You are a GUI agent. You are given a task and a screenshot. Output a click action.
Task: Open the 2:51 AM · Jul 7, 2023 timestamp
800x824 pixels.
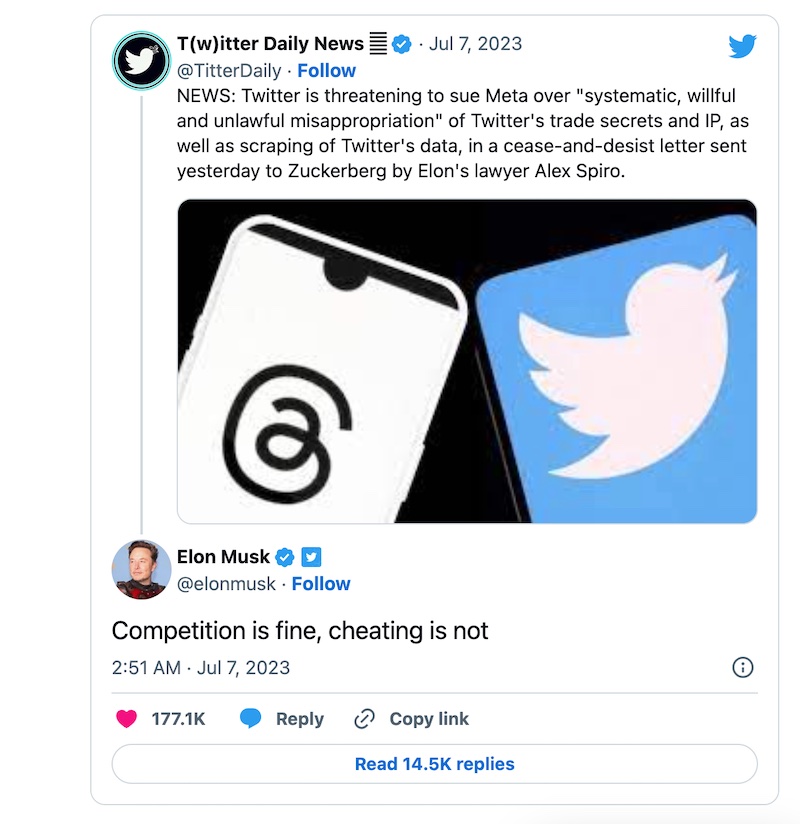point(201,668)
